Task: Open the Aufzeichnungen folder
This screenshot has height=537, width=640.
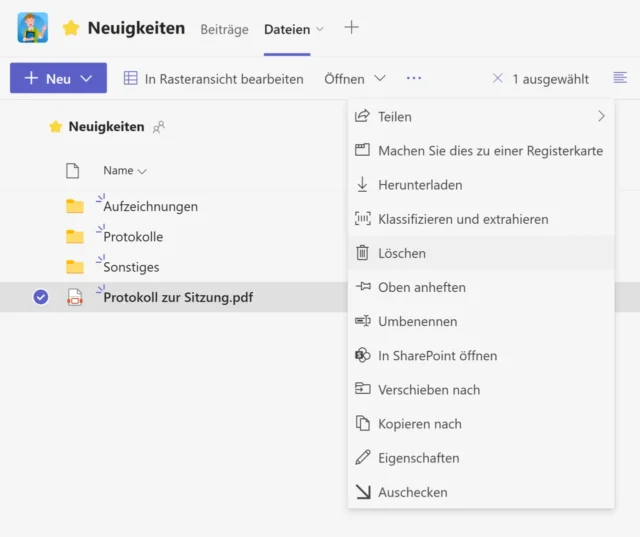Action: coord(150,207)
